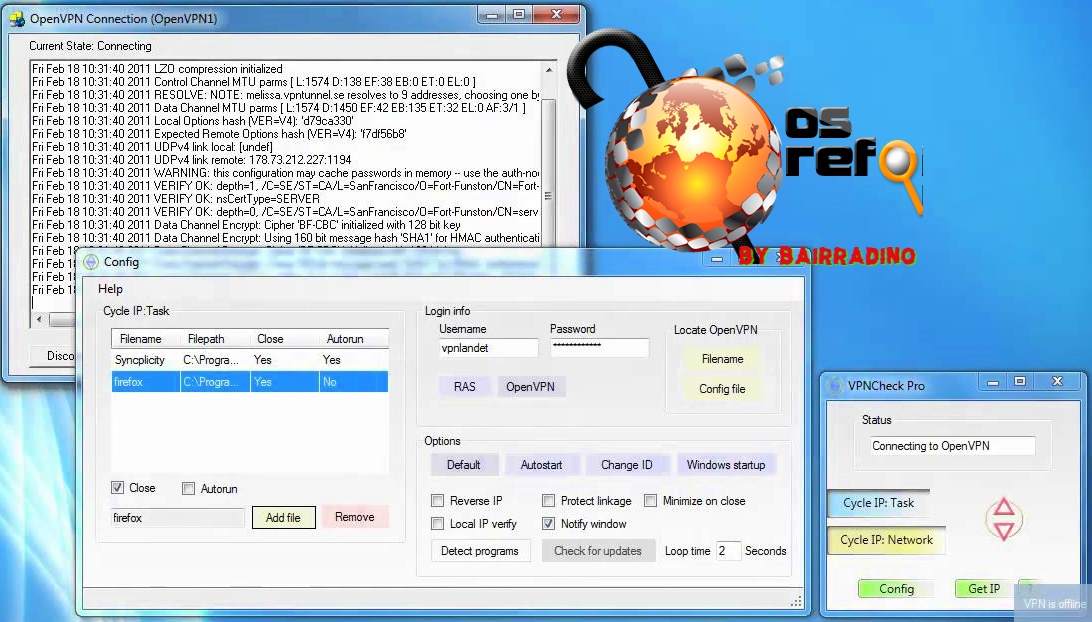Click the Windows startup button
The image size is (1092, 622).
click(x=726, y=465)
